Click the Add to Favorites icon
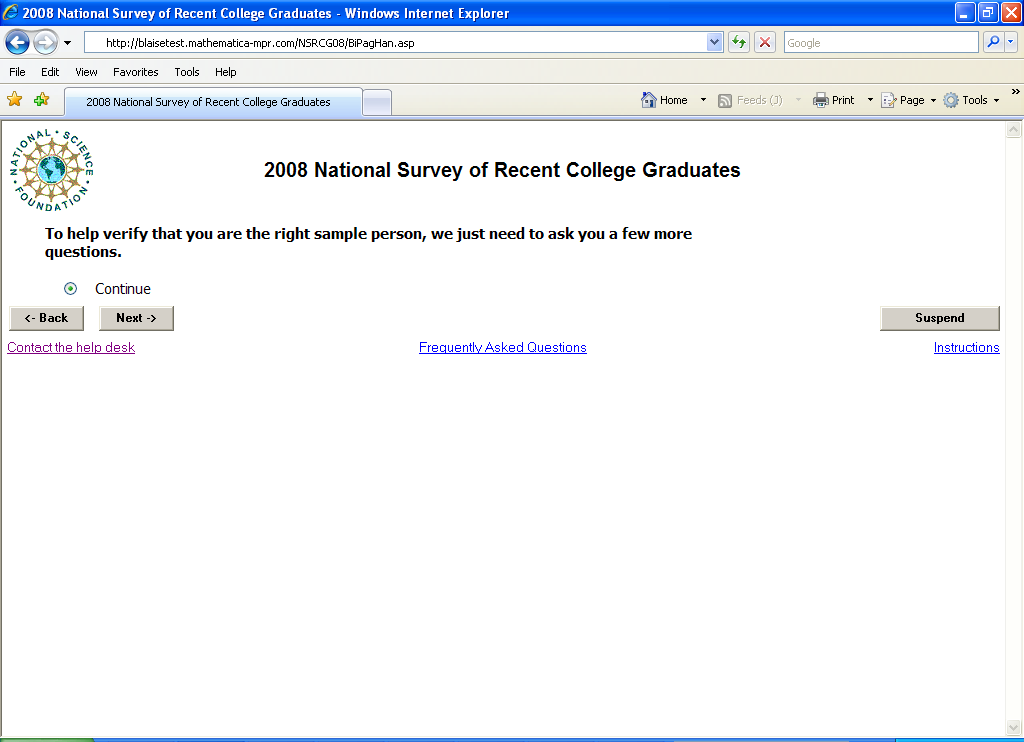Viewport: 1024px width, 742px height. click(41, 99)
